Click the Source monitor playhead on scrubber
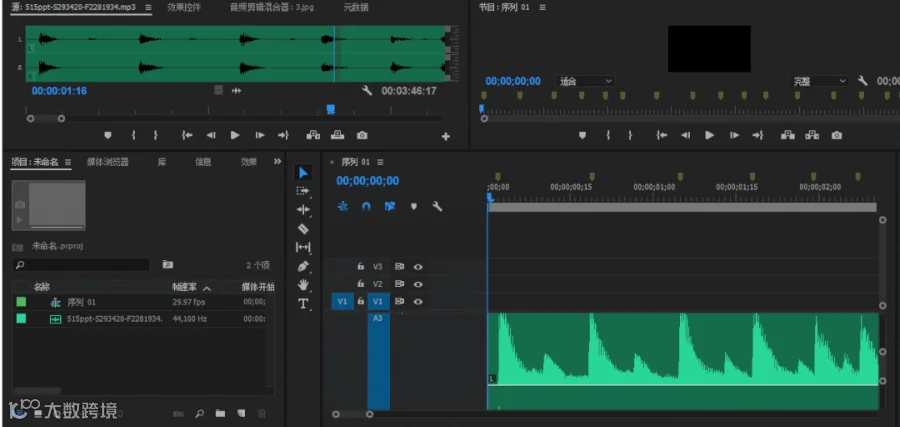The image size is (900, 427). [x=331, y=109]
